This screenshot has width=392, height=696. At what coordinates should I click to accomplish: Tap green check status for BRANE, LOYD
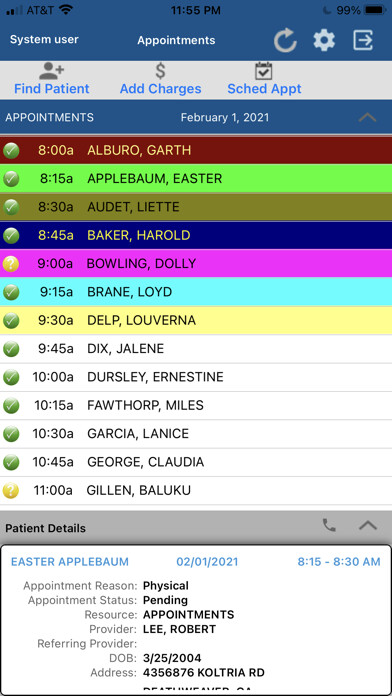11,293
